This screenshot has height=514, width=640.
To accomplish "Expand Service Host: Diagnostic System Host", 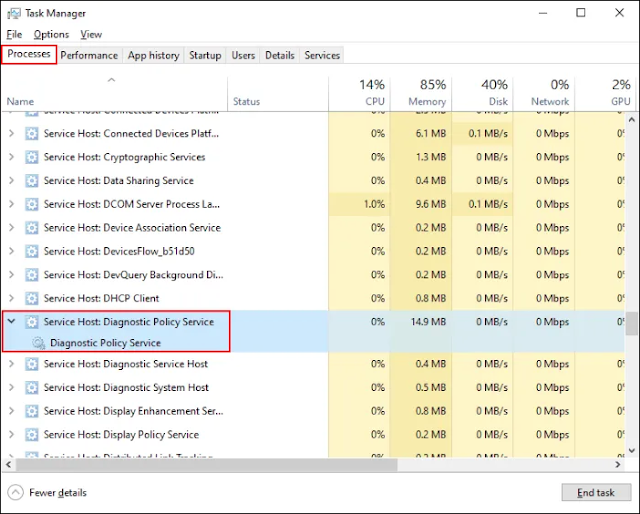I will click(x=11, y=387).
